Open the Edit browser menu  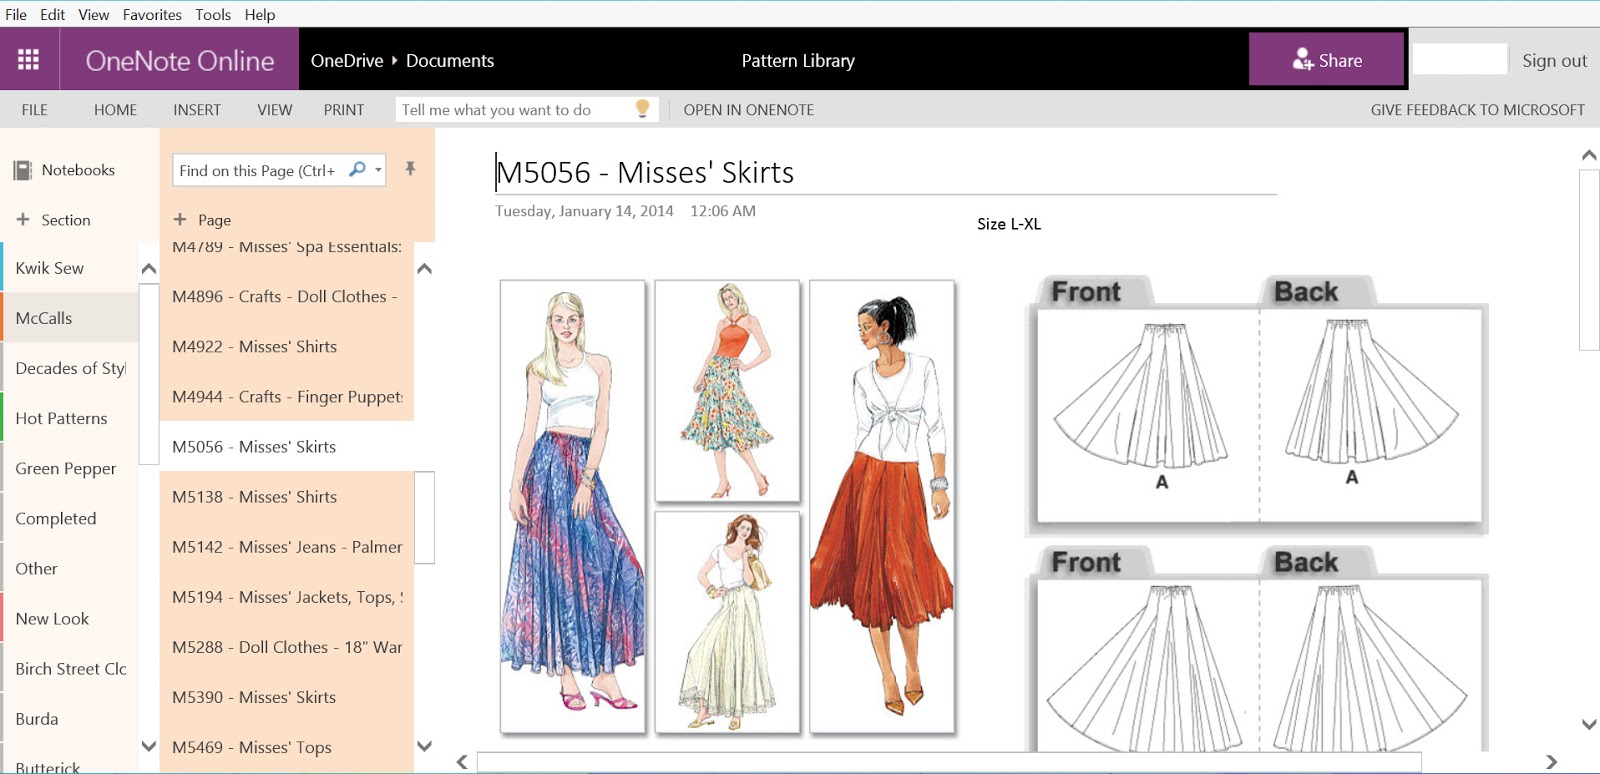(x=53, y=15)
